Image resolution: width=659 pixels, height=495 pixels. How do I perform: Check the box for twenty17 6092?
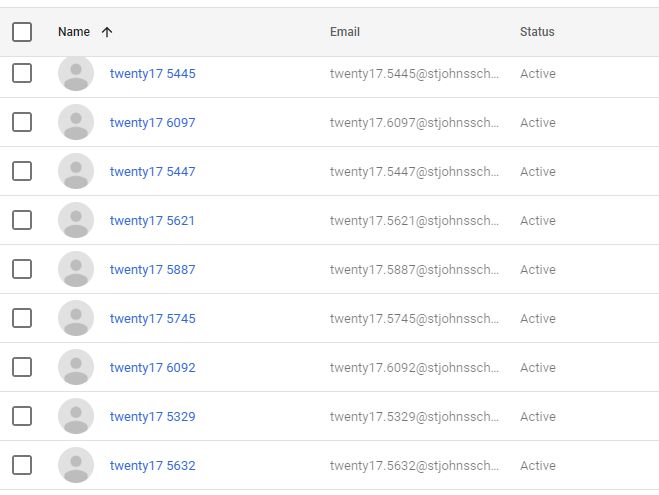click(x=22, y=367)
